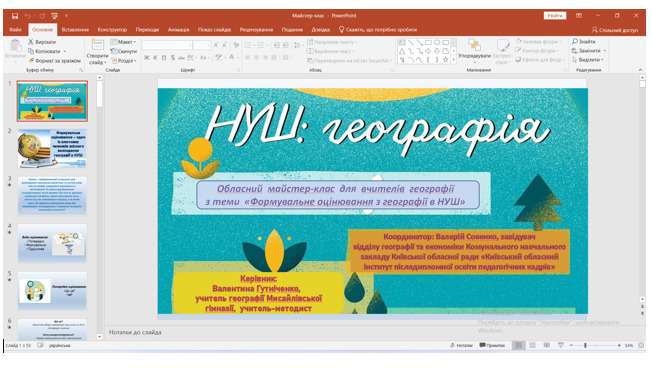Select slide 2 thumbnail with globe
Screen dimensions: 652x368
pyautogui.click(x=52, y=148)
